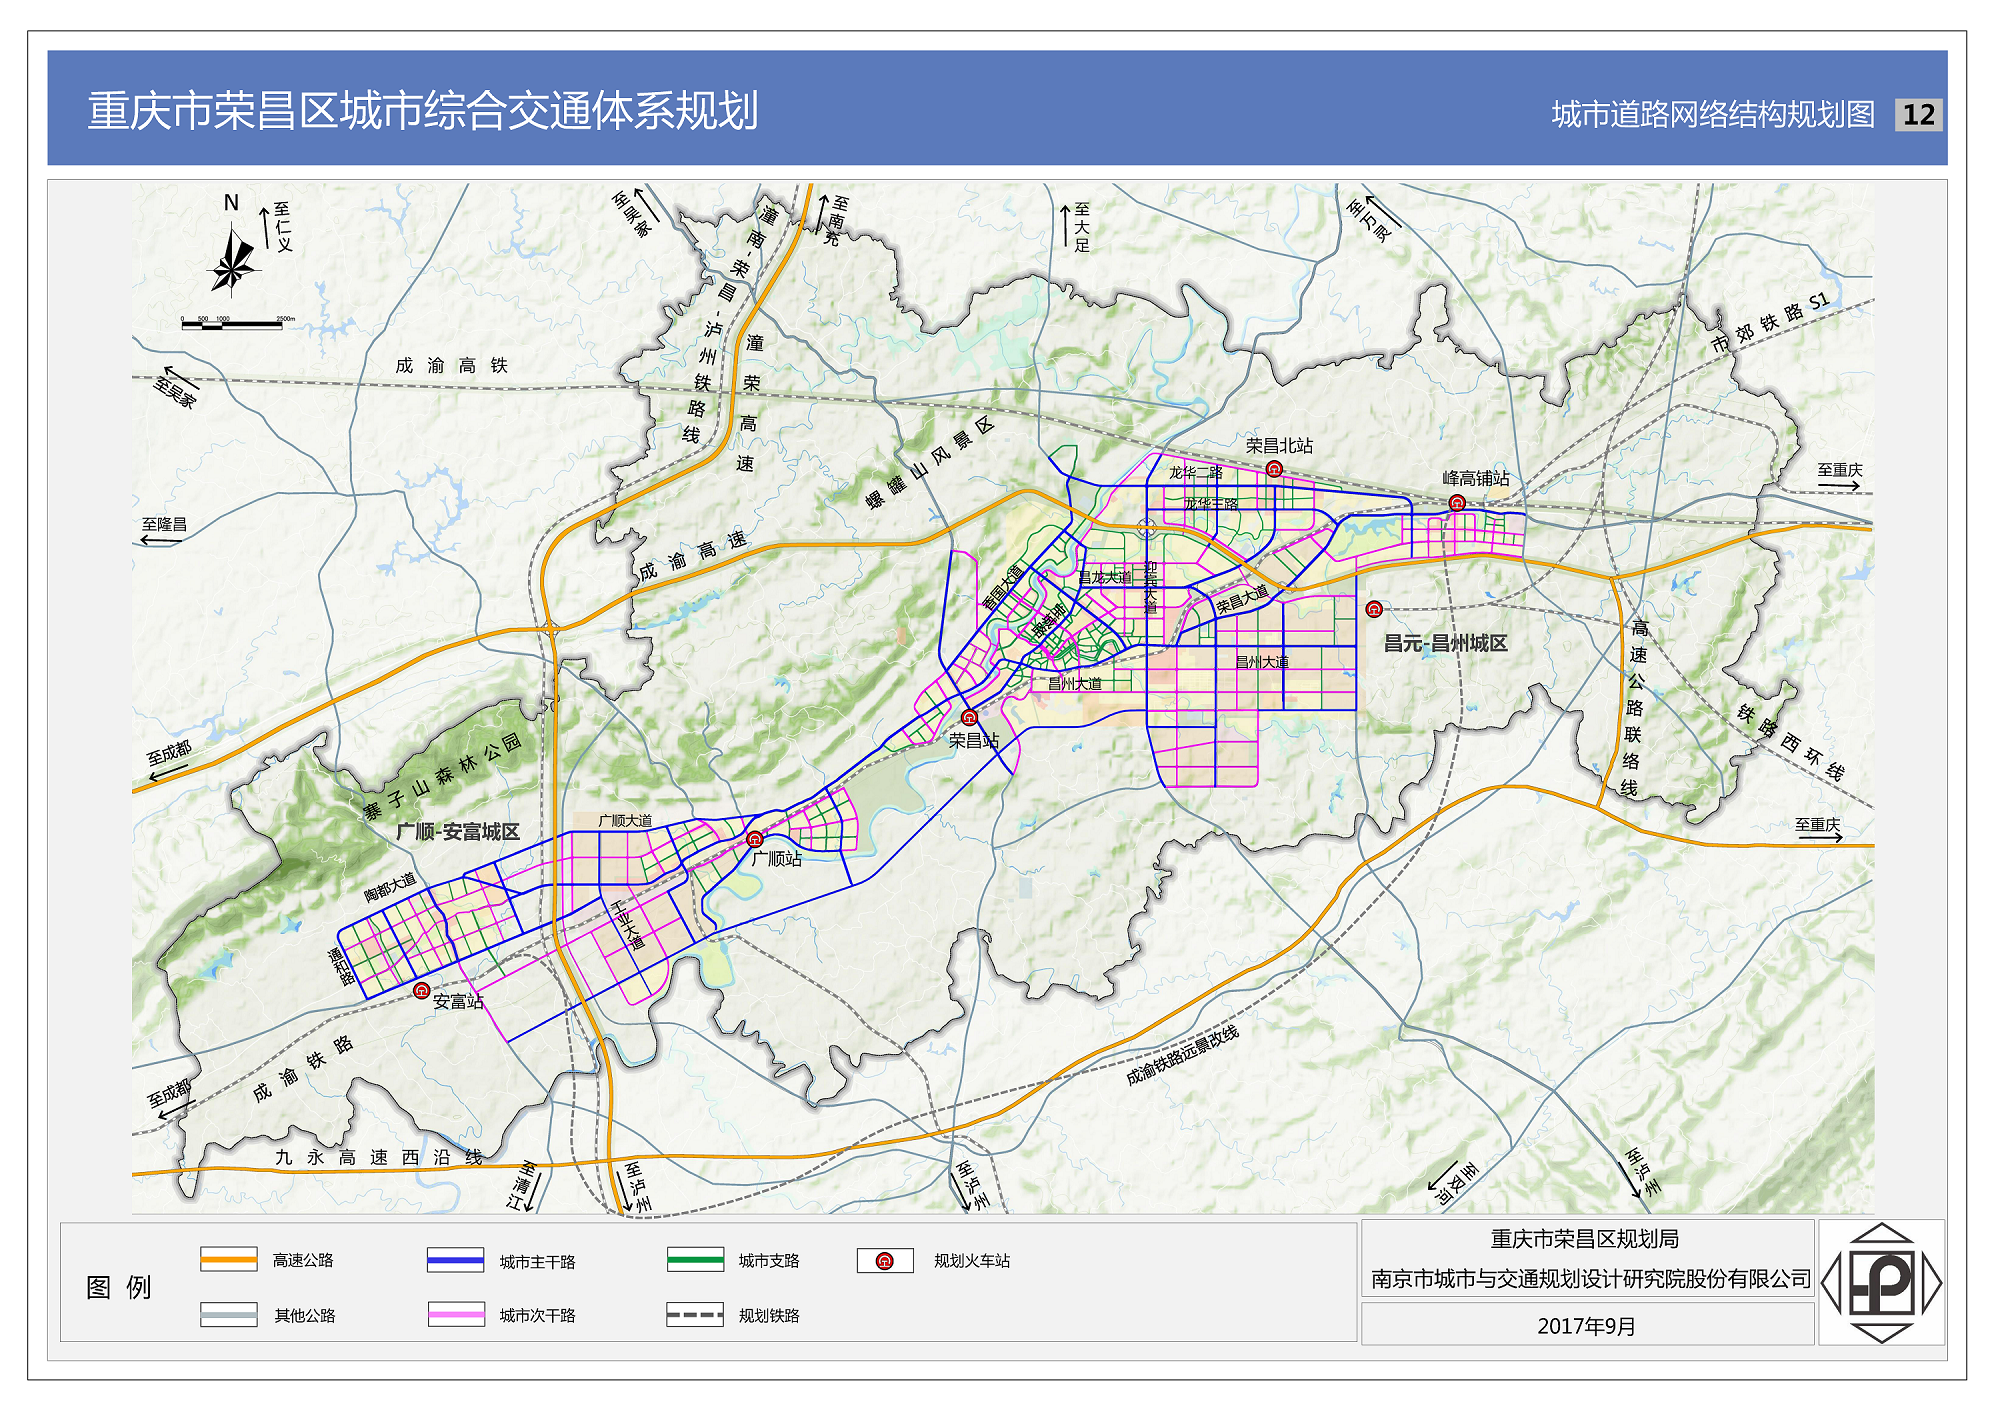Click the 荣昌北站 railway station marker

coord(1274,468)
